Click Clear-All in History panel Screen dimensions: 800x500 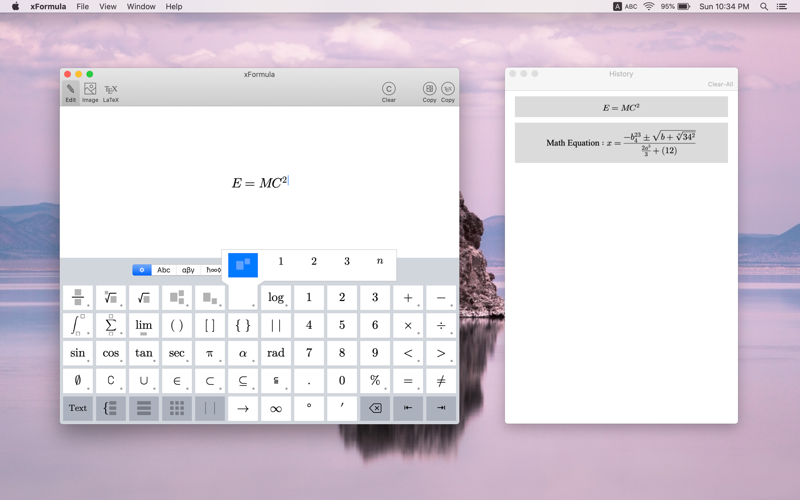click(x=720, y=84)
